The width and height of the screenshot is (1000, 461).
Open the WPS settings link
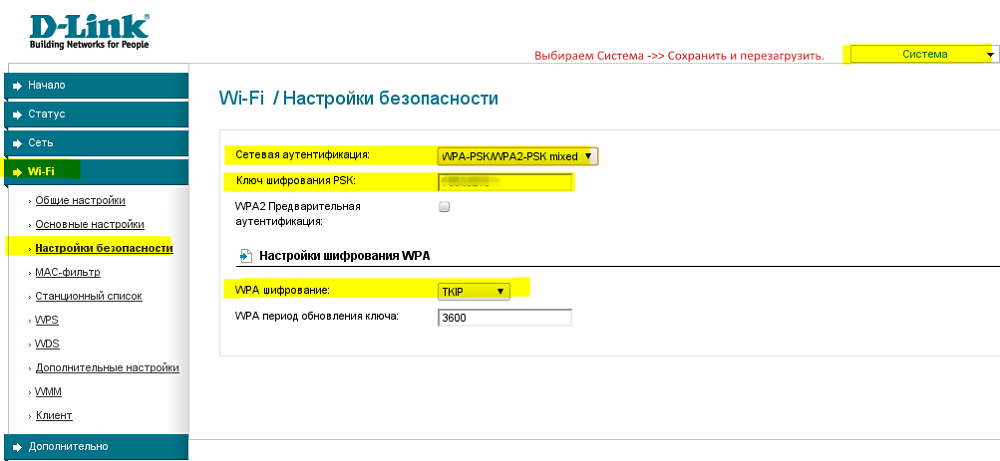pyautogui.click(x=47, y=320)
